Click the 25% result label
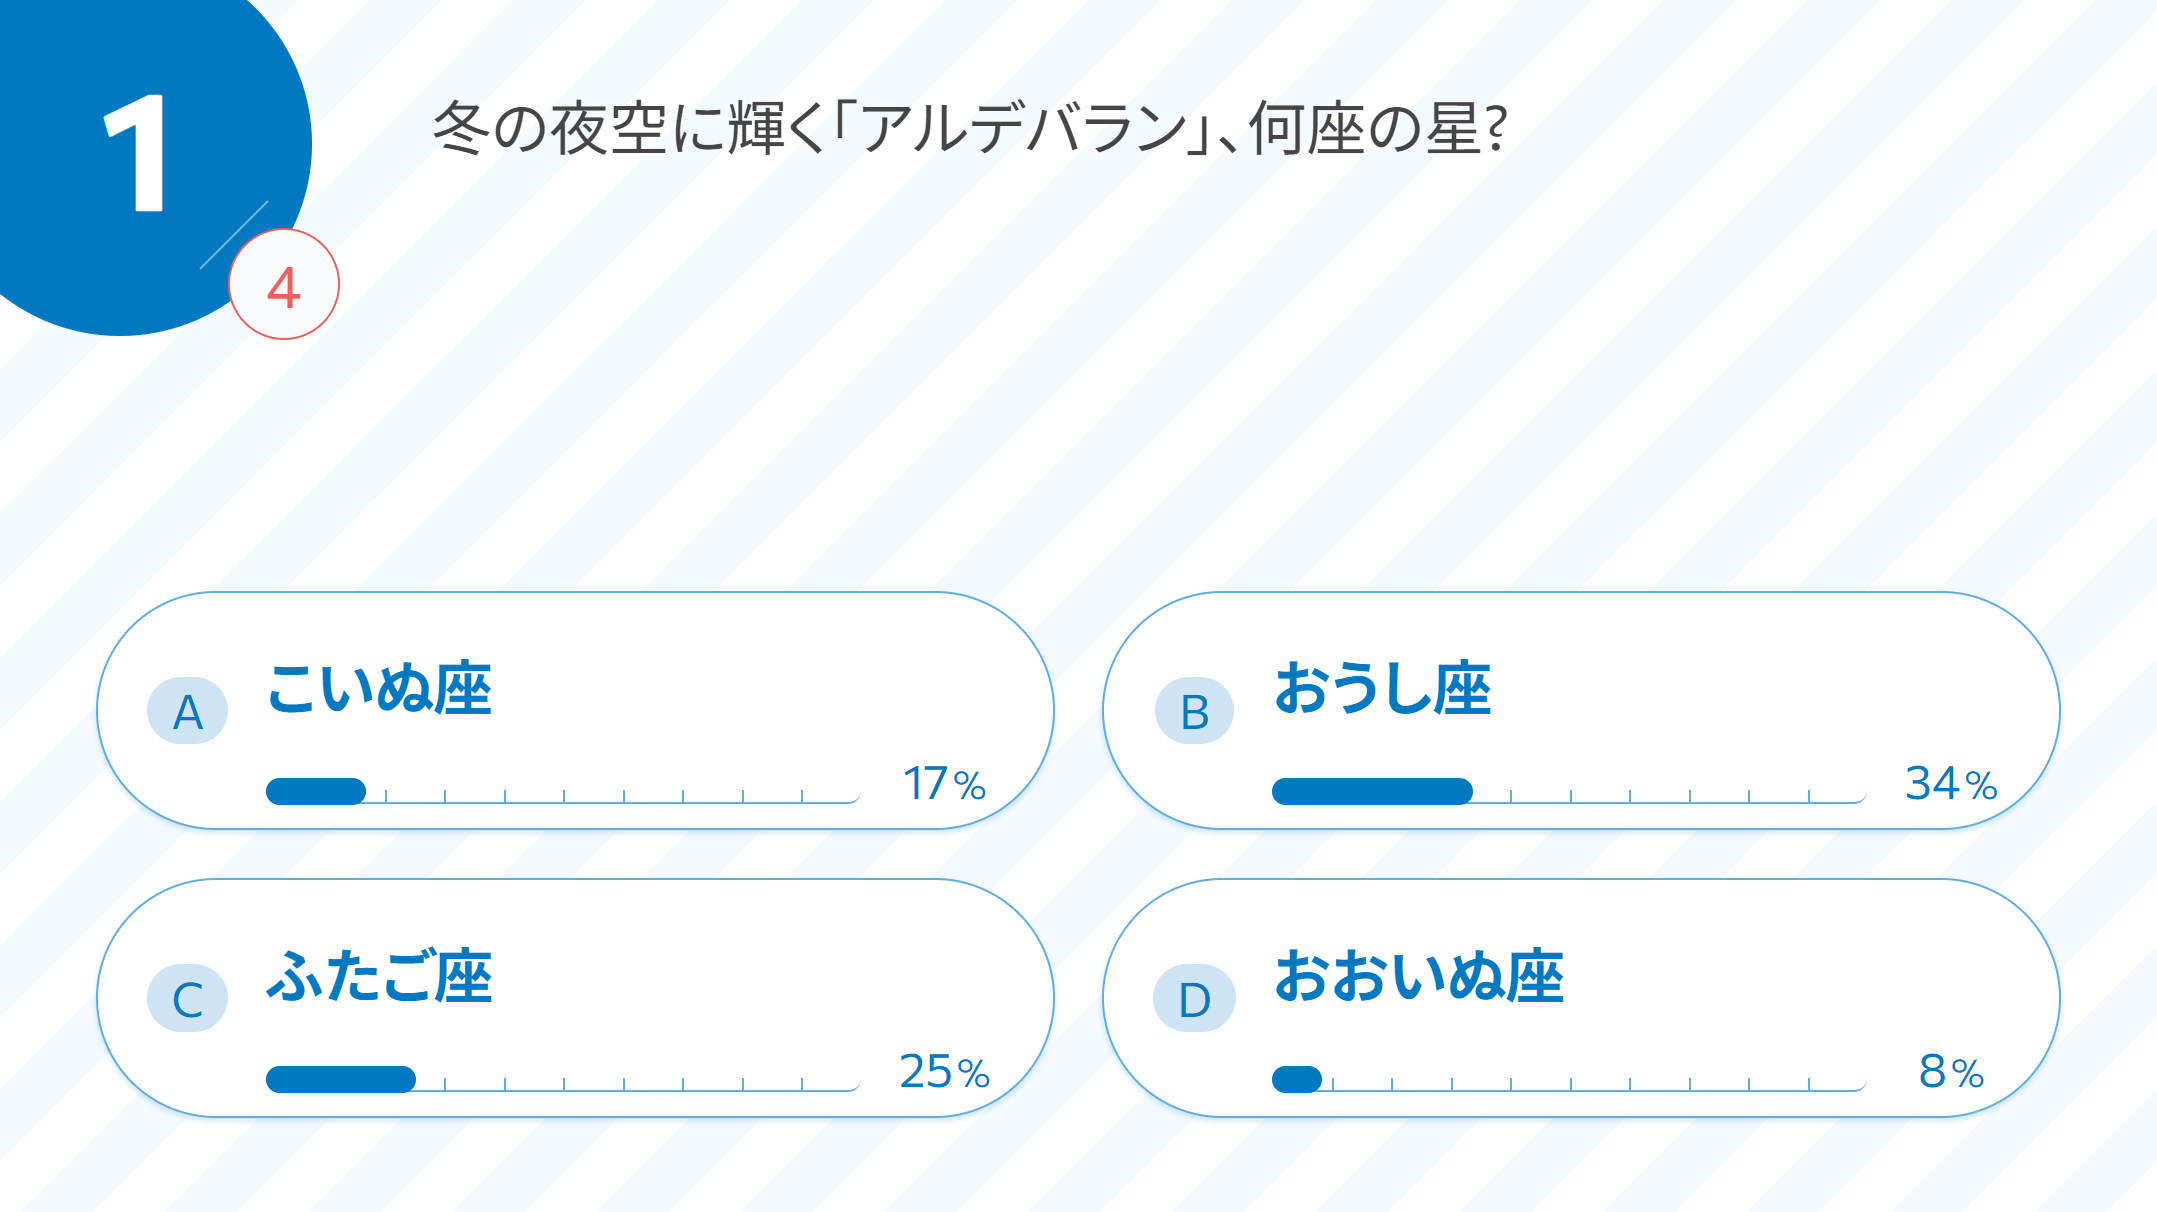This screenshot has width=2157, height=1212. 944,1072
